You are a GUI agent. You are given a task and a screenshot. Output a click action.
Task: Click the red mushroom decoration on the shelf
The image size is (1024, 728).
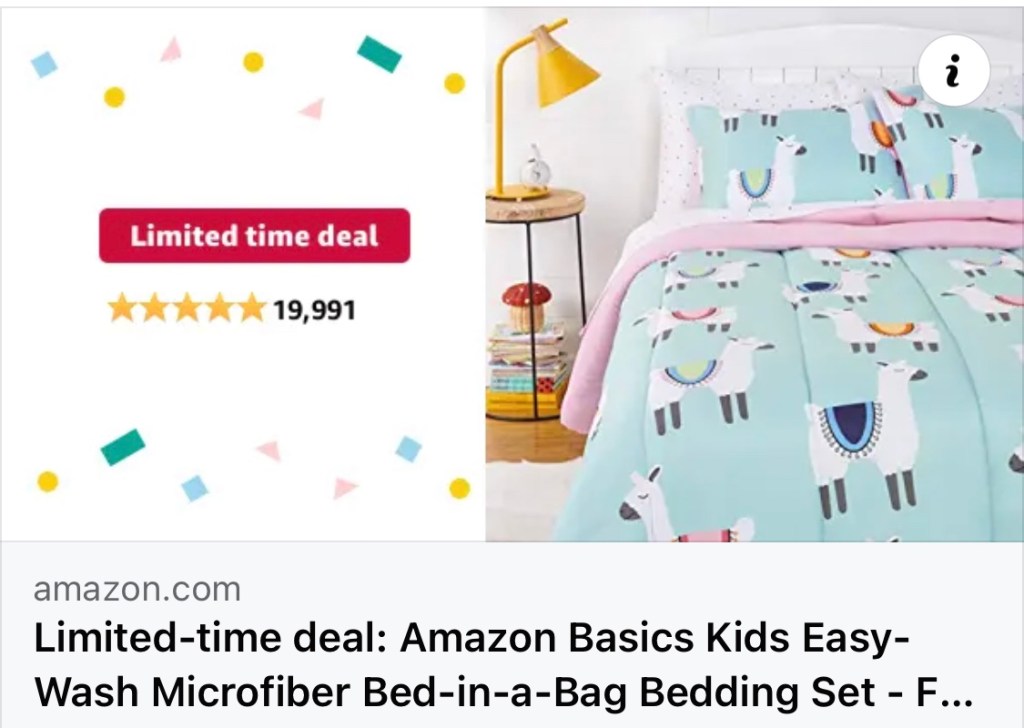click(526, 307)
